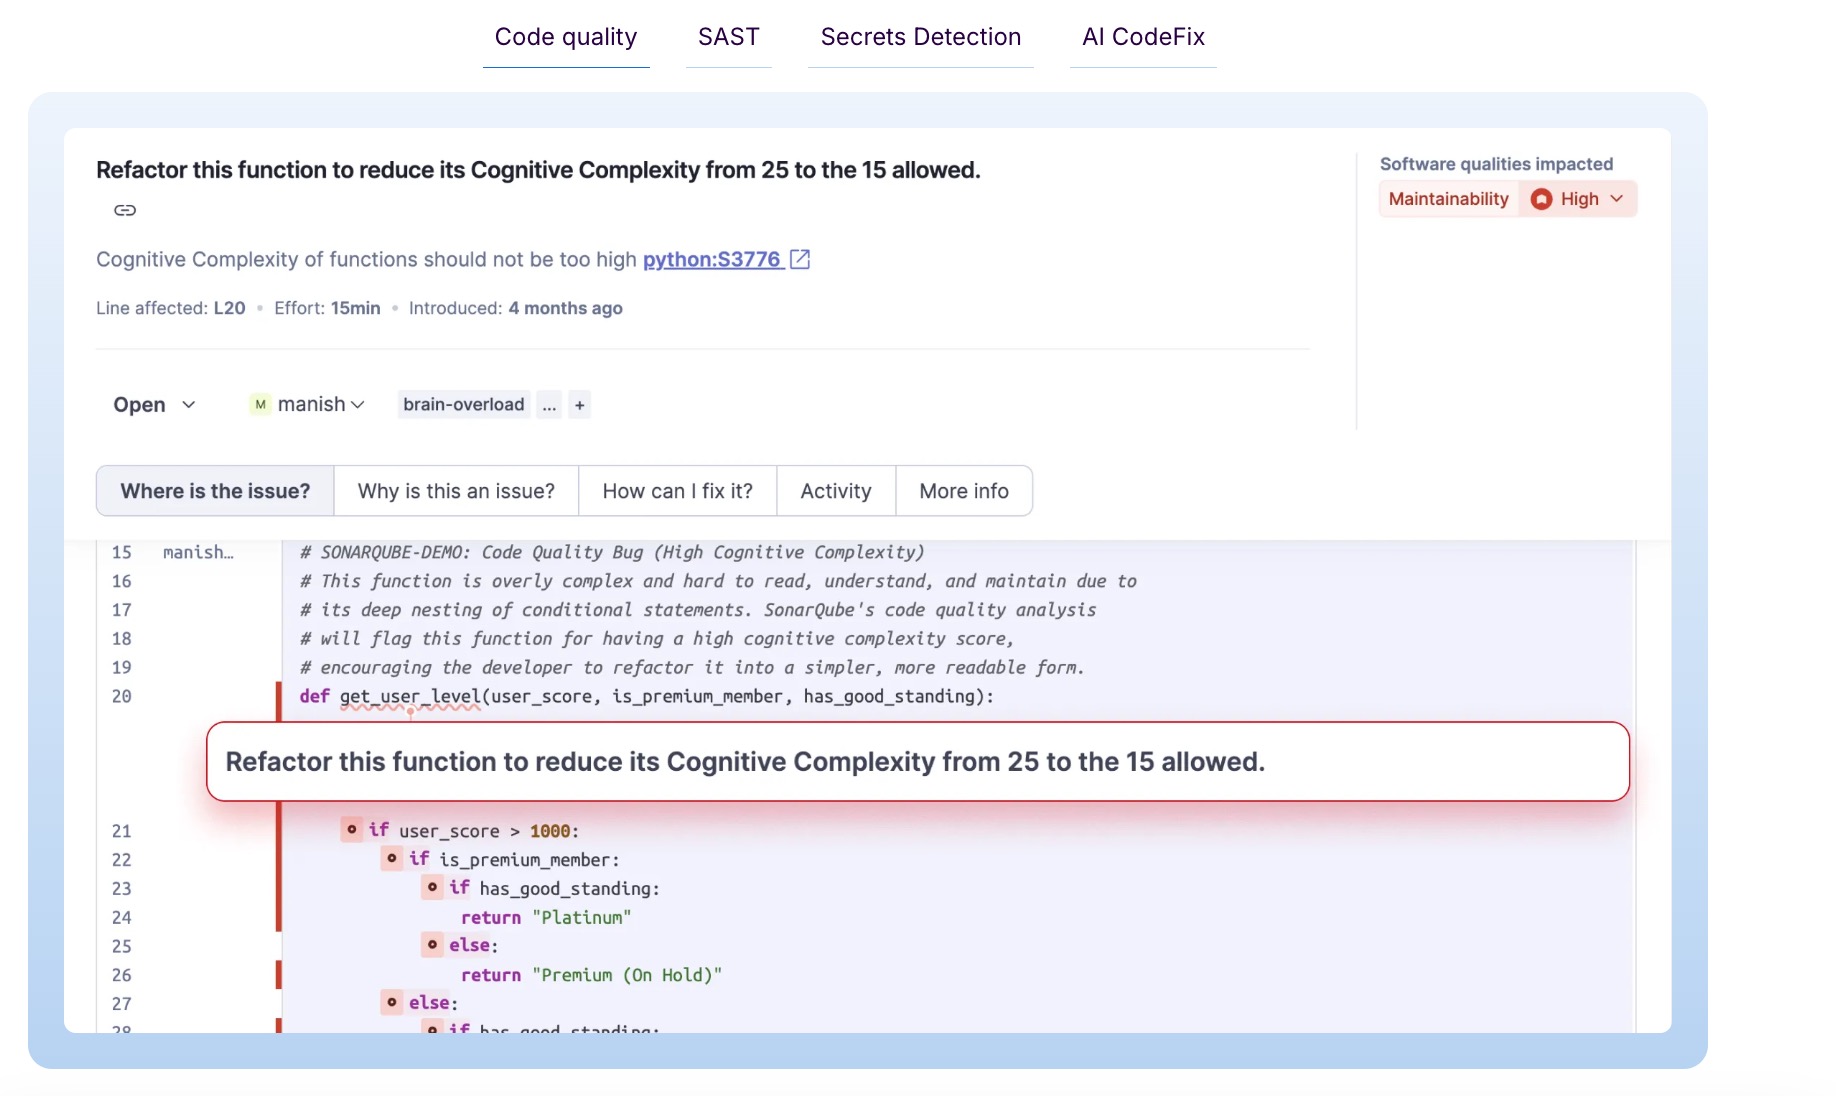Open the issue status dropdown
The image size is (1836, 1096).
pyautogui.click(x=154, y=405)
